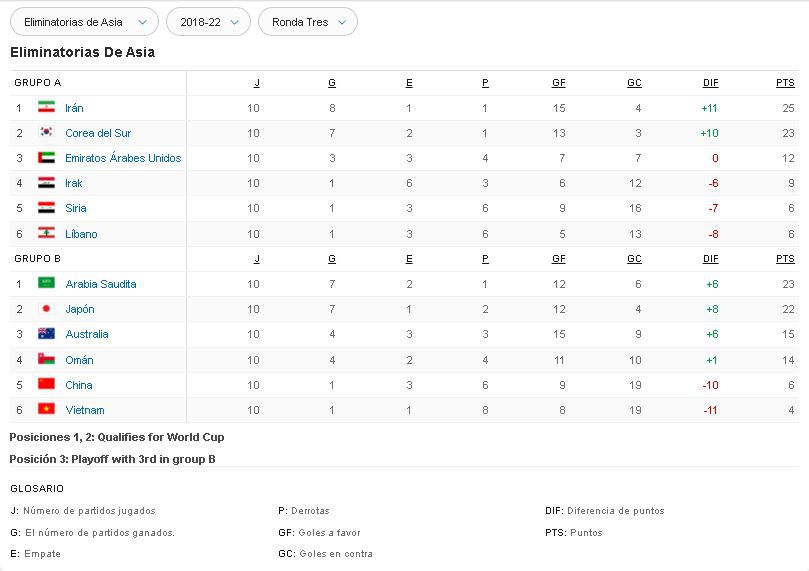Click the 'GLOSARIO' heading

[x=37, y=488]
